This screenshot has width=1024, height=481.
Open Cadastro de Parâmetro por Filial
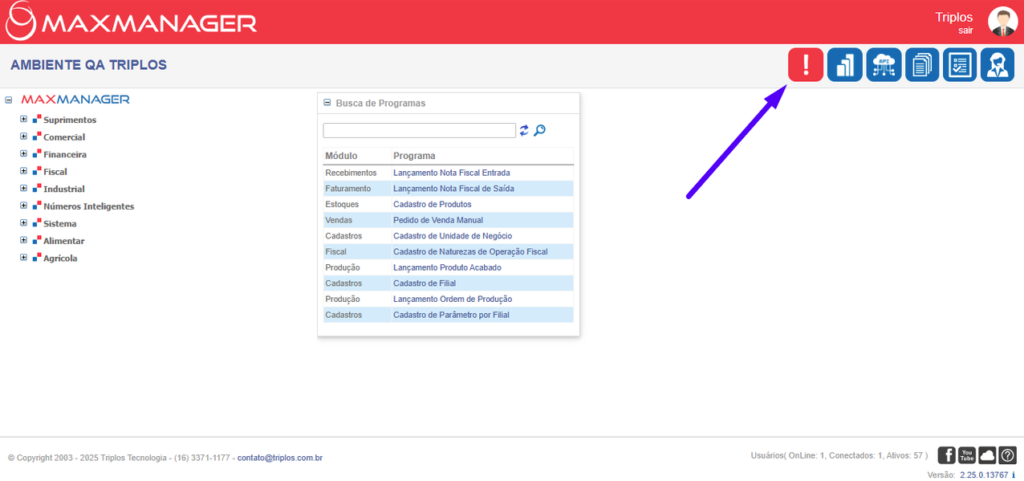coord(451,315)
